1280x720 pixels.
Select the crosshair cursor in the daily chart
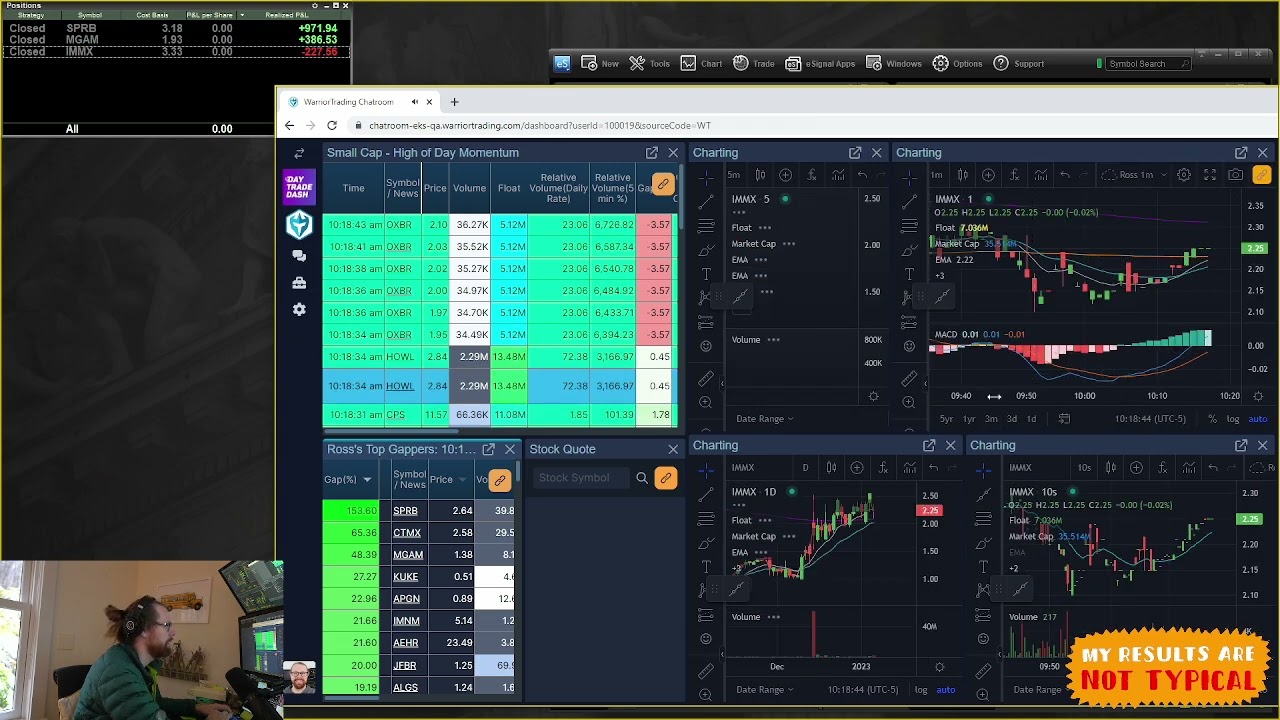pos(706,469)
